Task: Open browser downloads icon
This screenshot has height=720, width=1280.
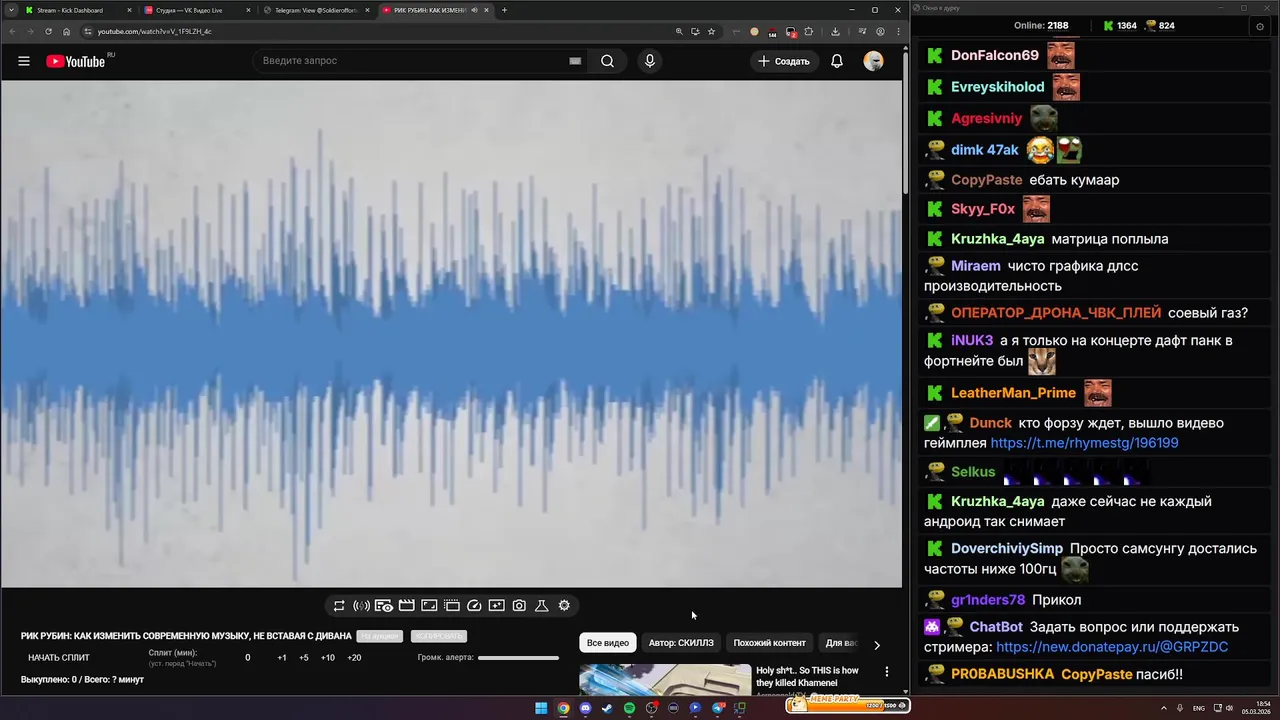Action: (x=836, y=31)
